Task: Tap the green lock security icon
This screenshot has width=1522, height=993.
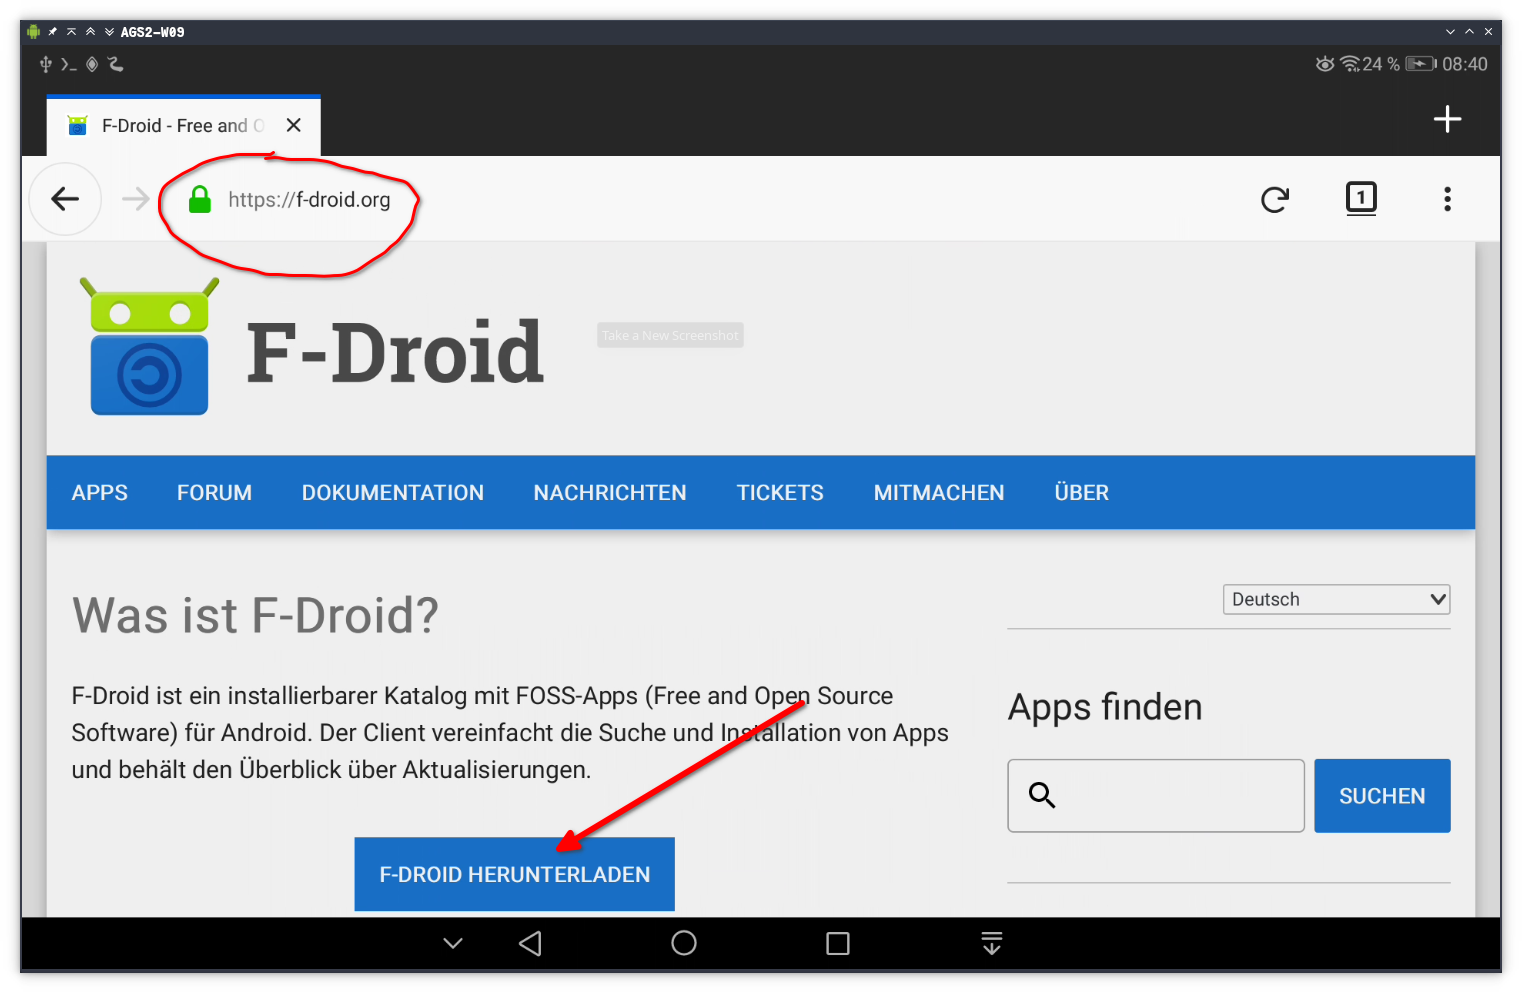Action: 200,199
